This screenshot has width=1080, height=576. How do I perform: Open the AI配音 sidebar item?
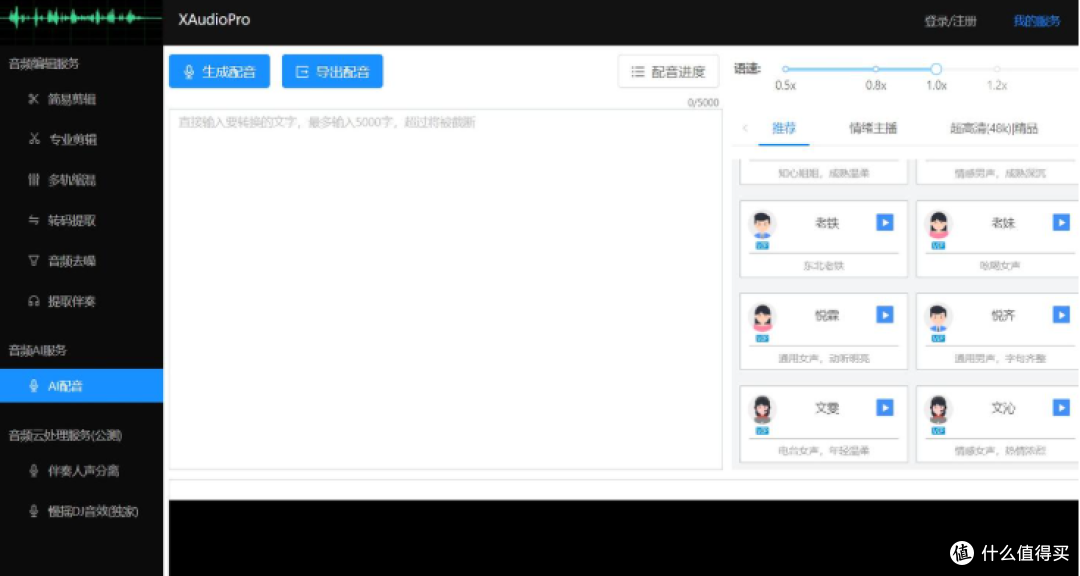[81, 386]
